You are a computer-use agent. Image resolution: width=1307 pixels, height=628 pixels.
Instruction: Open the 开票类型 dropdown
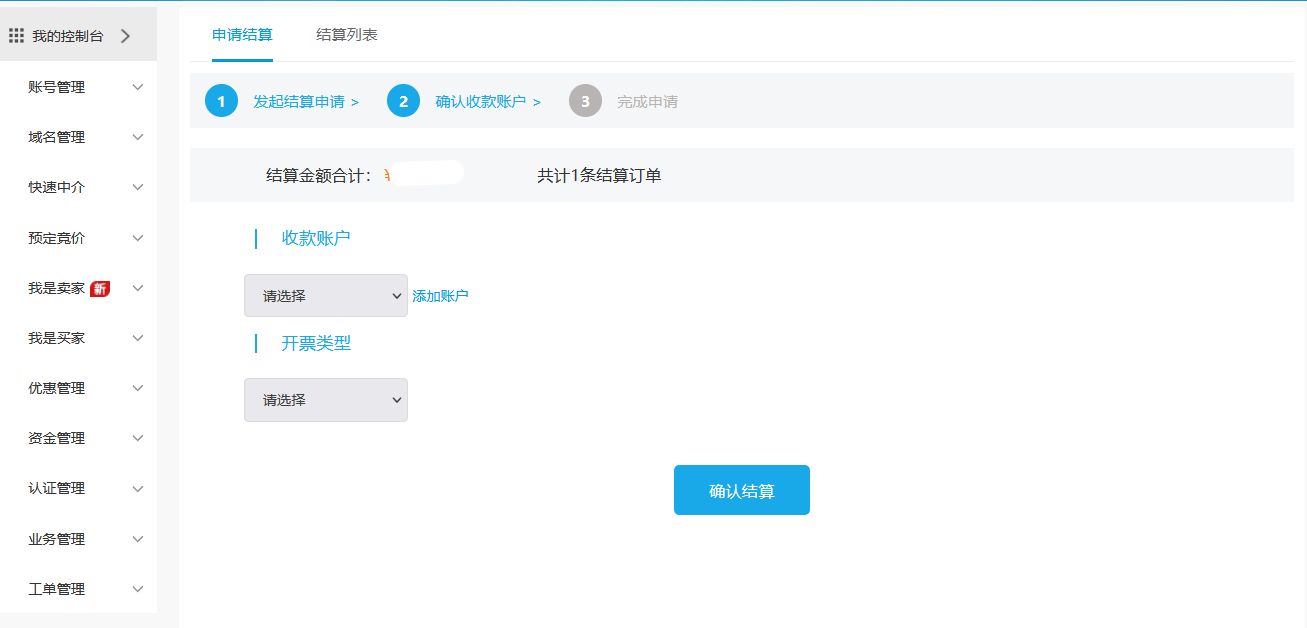pyautogui.click(x=325, y=400)
